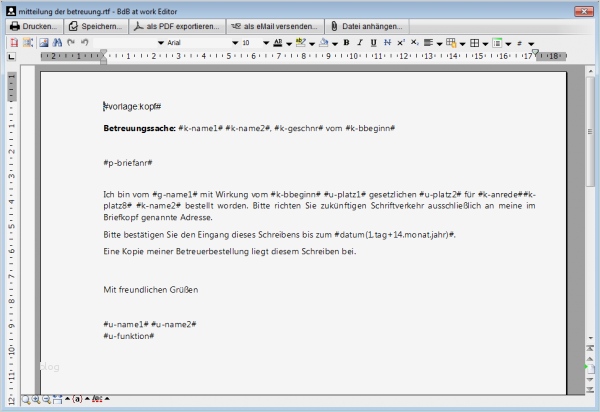Toggle superscript formatting
Image resolution: width=600 pixels, height=412 pixels.
pyautogui.click(x=401, y=43)
